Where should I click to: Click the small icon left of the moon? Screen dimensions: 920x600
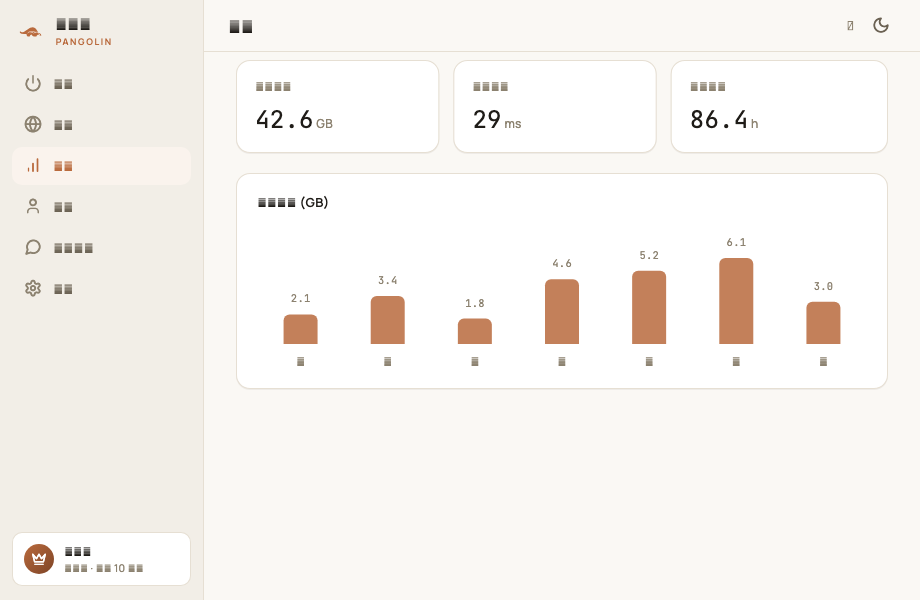(x=850, y=25)
